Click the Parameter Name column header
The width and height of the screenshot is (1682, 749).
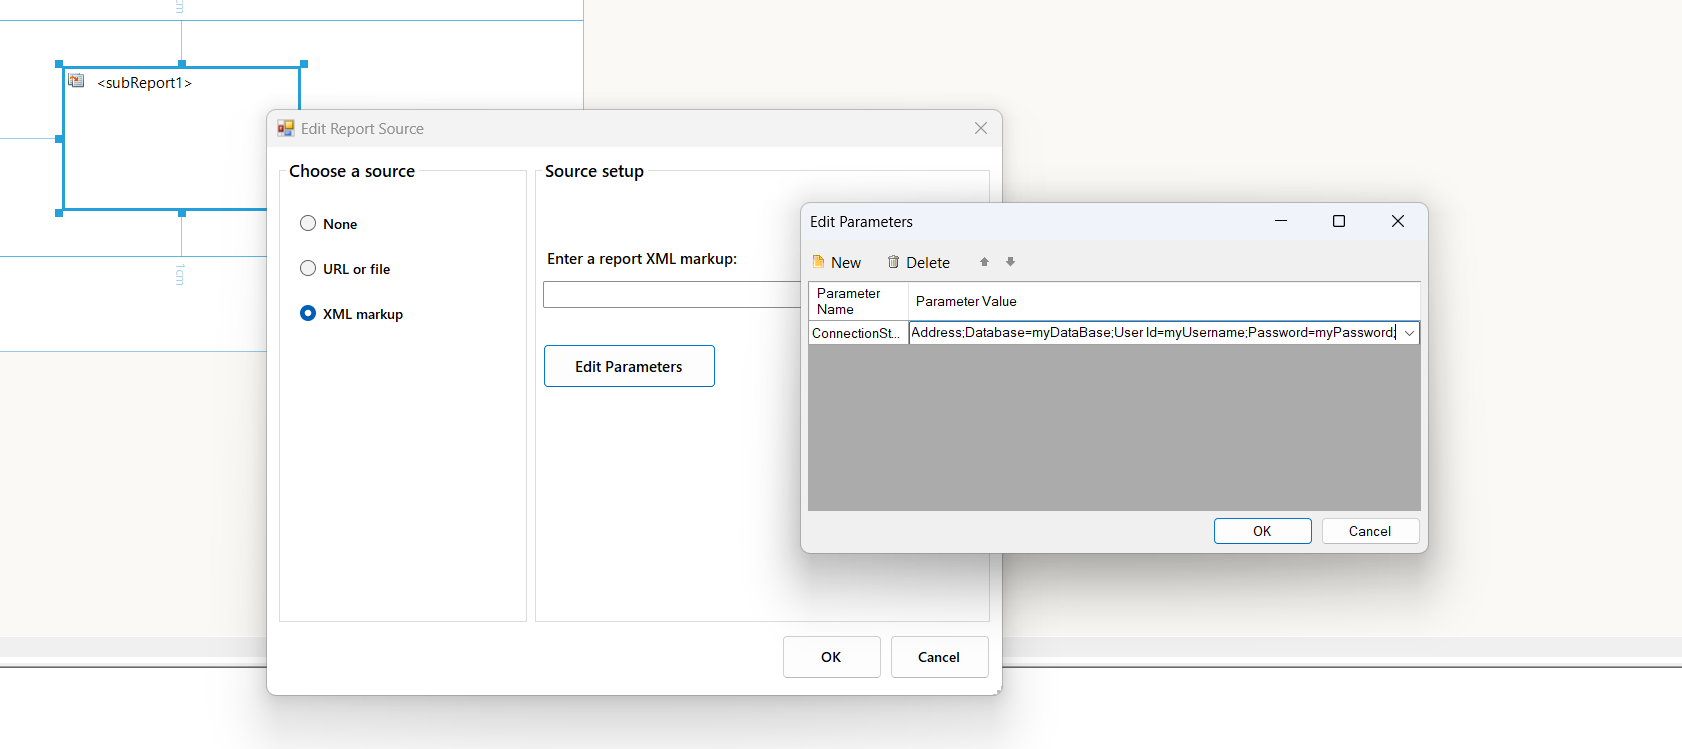pyautogui.click(x=858, y=301)
